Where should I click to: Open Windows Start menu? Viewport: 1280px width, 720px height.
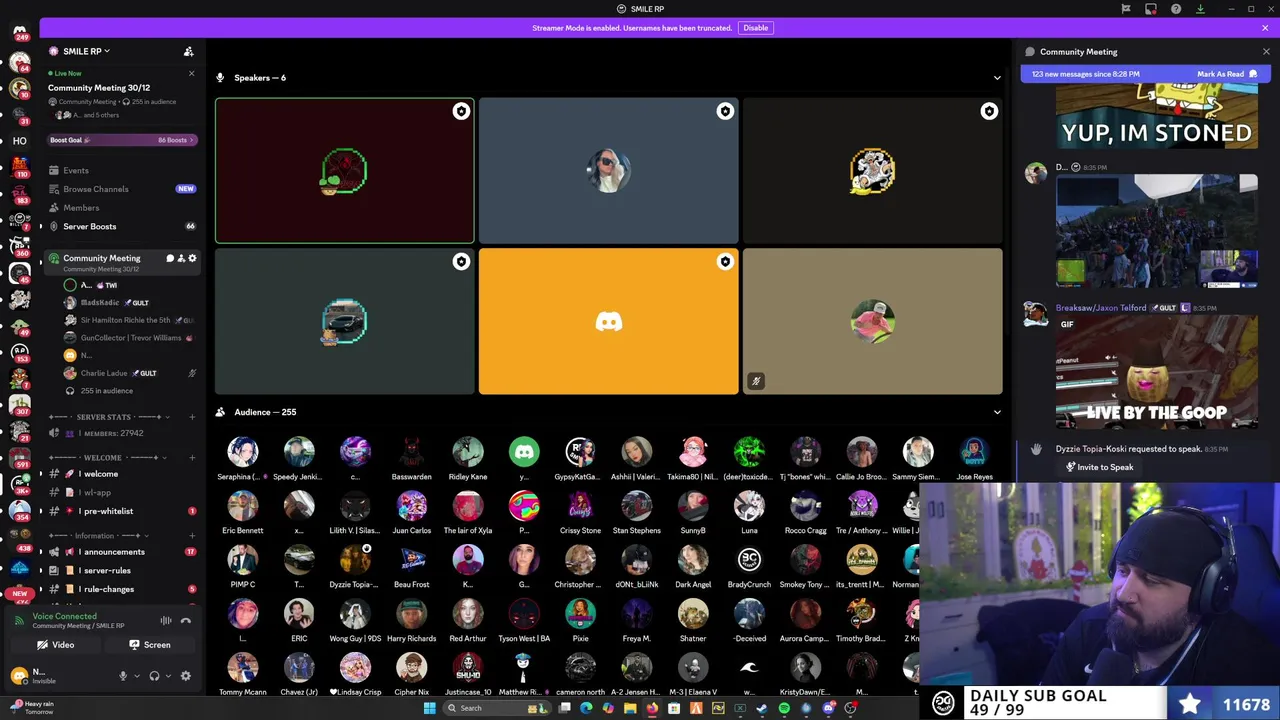[429, 708]
